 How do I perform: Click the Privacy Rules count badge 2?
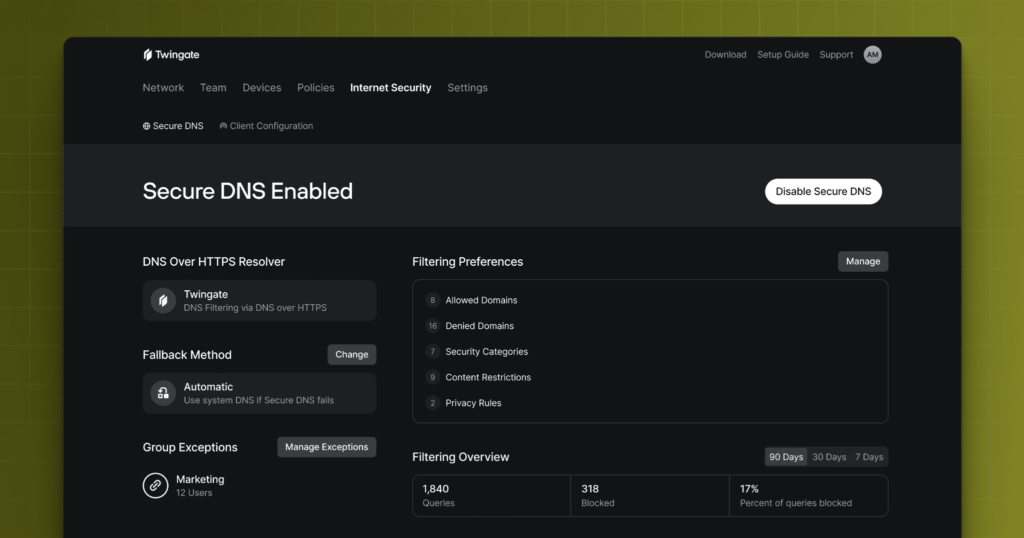click(432, 403)
